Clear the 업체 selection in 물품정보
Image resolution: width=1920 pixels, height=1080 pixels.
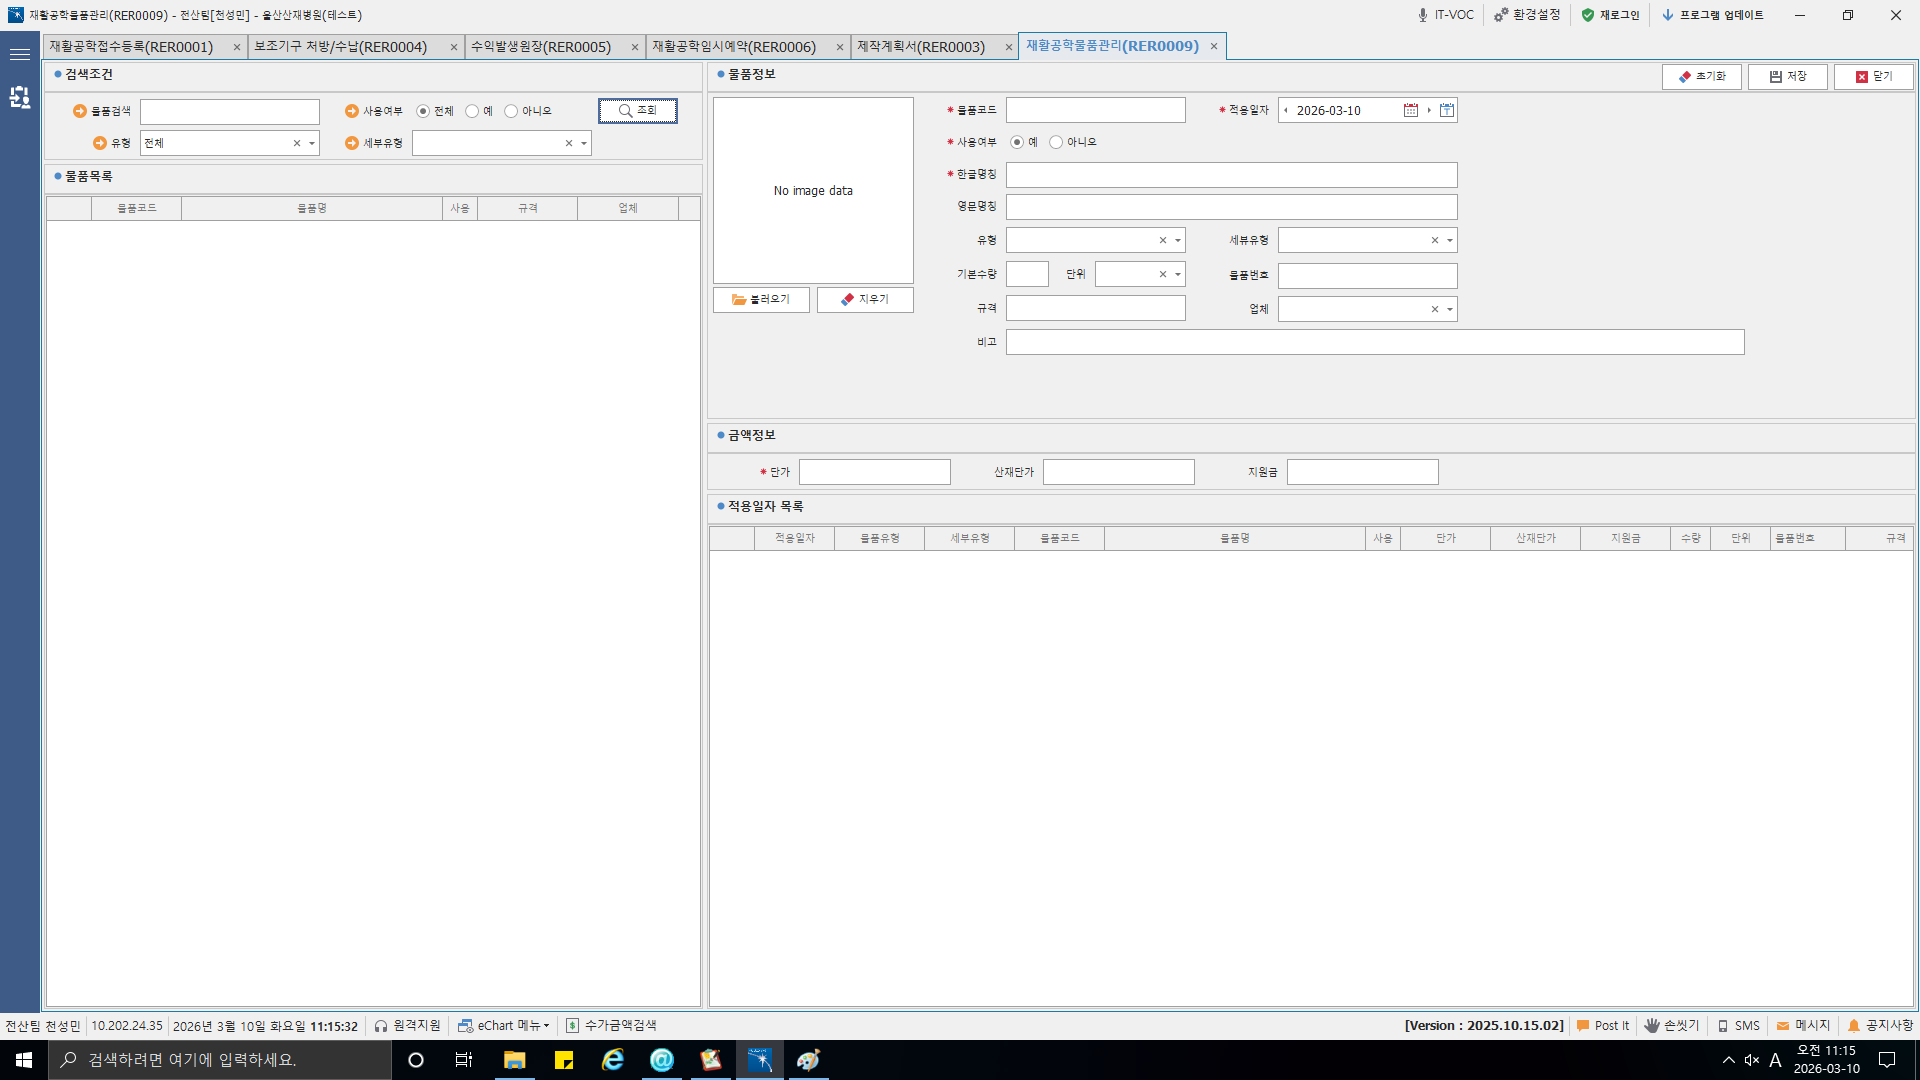[1435, 309]
